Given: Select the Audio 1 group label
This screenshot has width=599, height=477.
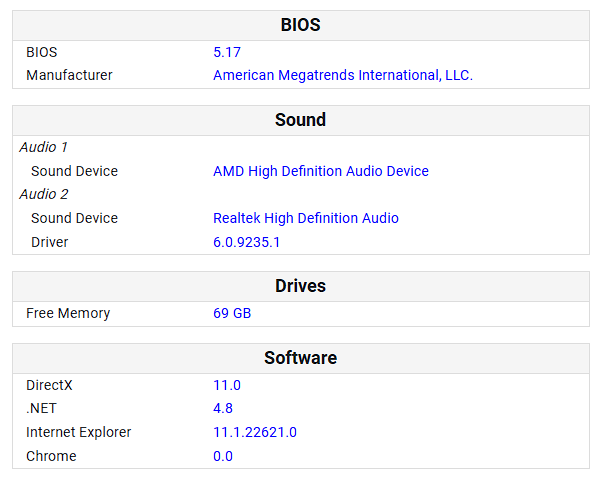Looking at the screenshot, I should click(x=44, y=147).
